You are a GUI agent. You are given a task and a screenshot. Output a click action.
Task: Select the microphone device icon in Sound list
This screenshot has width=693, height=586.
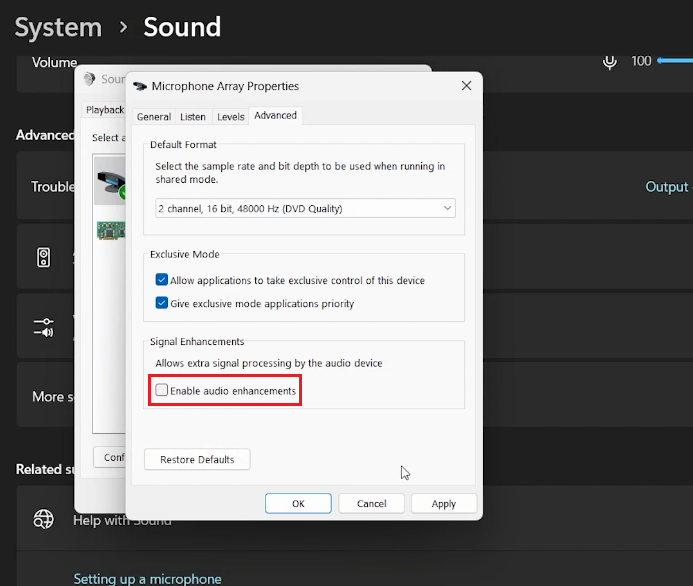click(x=109, y=181)
